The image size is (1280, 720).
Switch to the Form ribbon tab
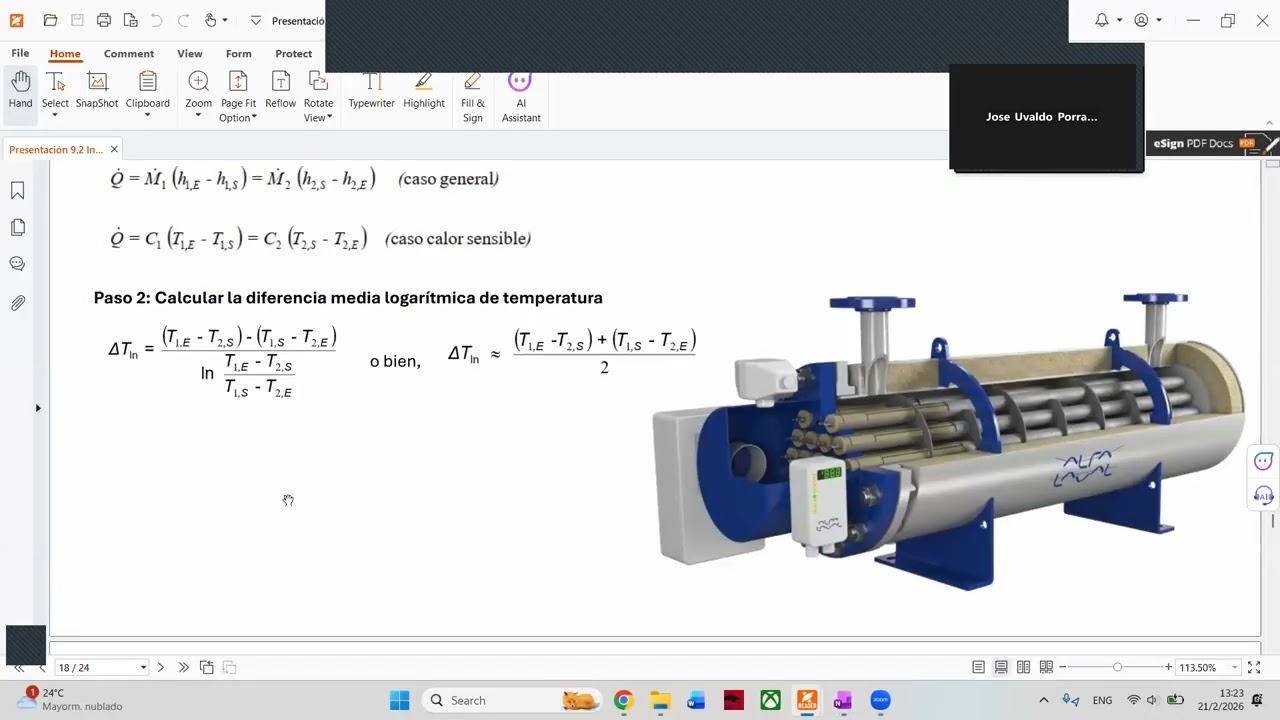238,54
